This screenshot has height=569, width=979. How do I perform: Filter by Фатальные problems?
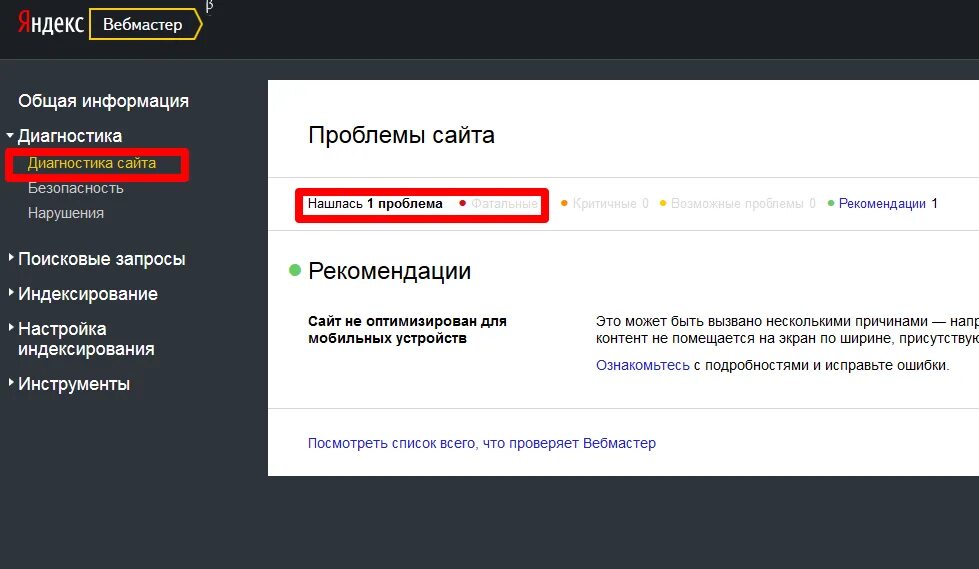point(504,204)
